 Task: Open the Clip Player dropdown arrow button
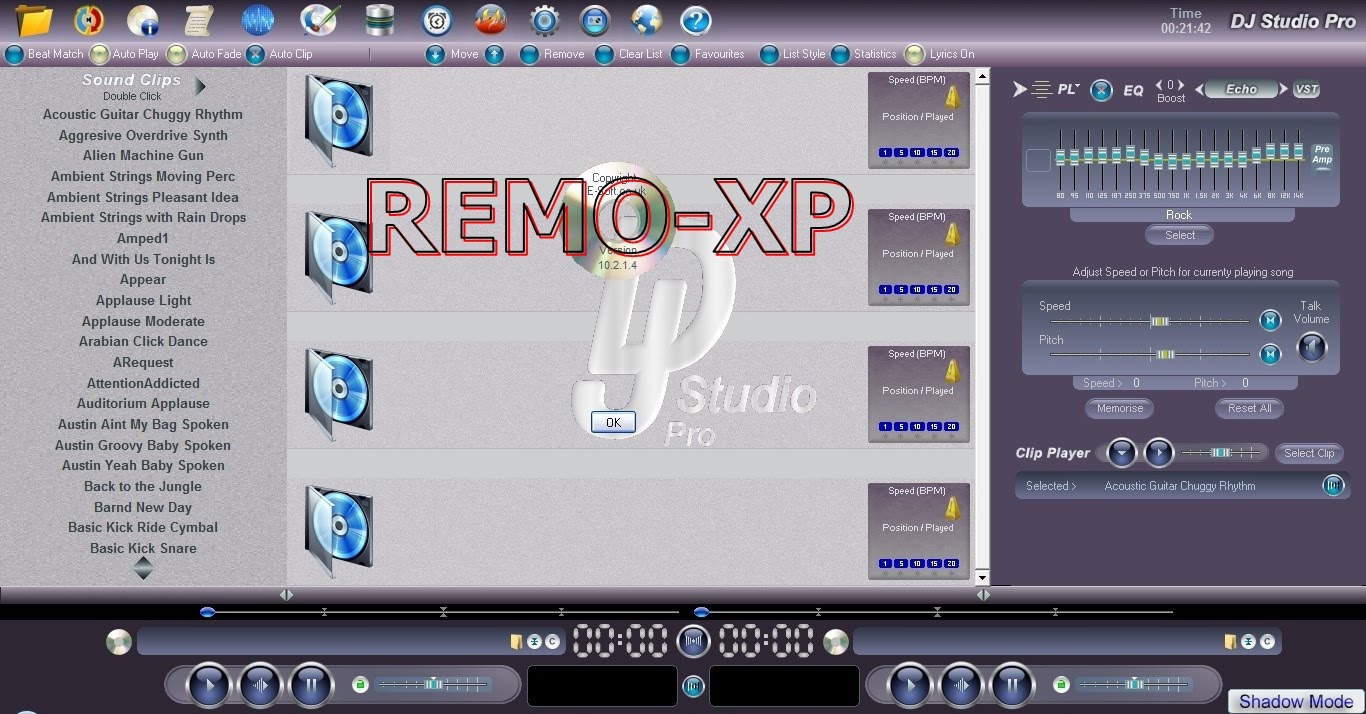[1122, 453]
